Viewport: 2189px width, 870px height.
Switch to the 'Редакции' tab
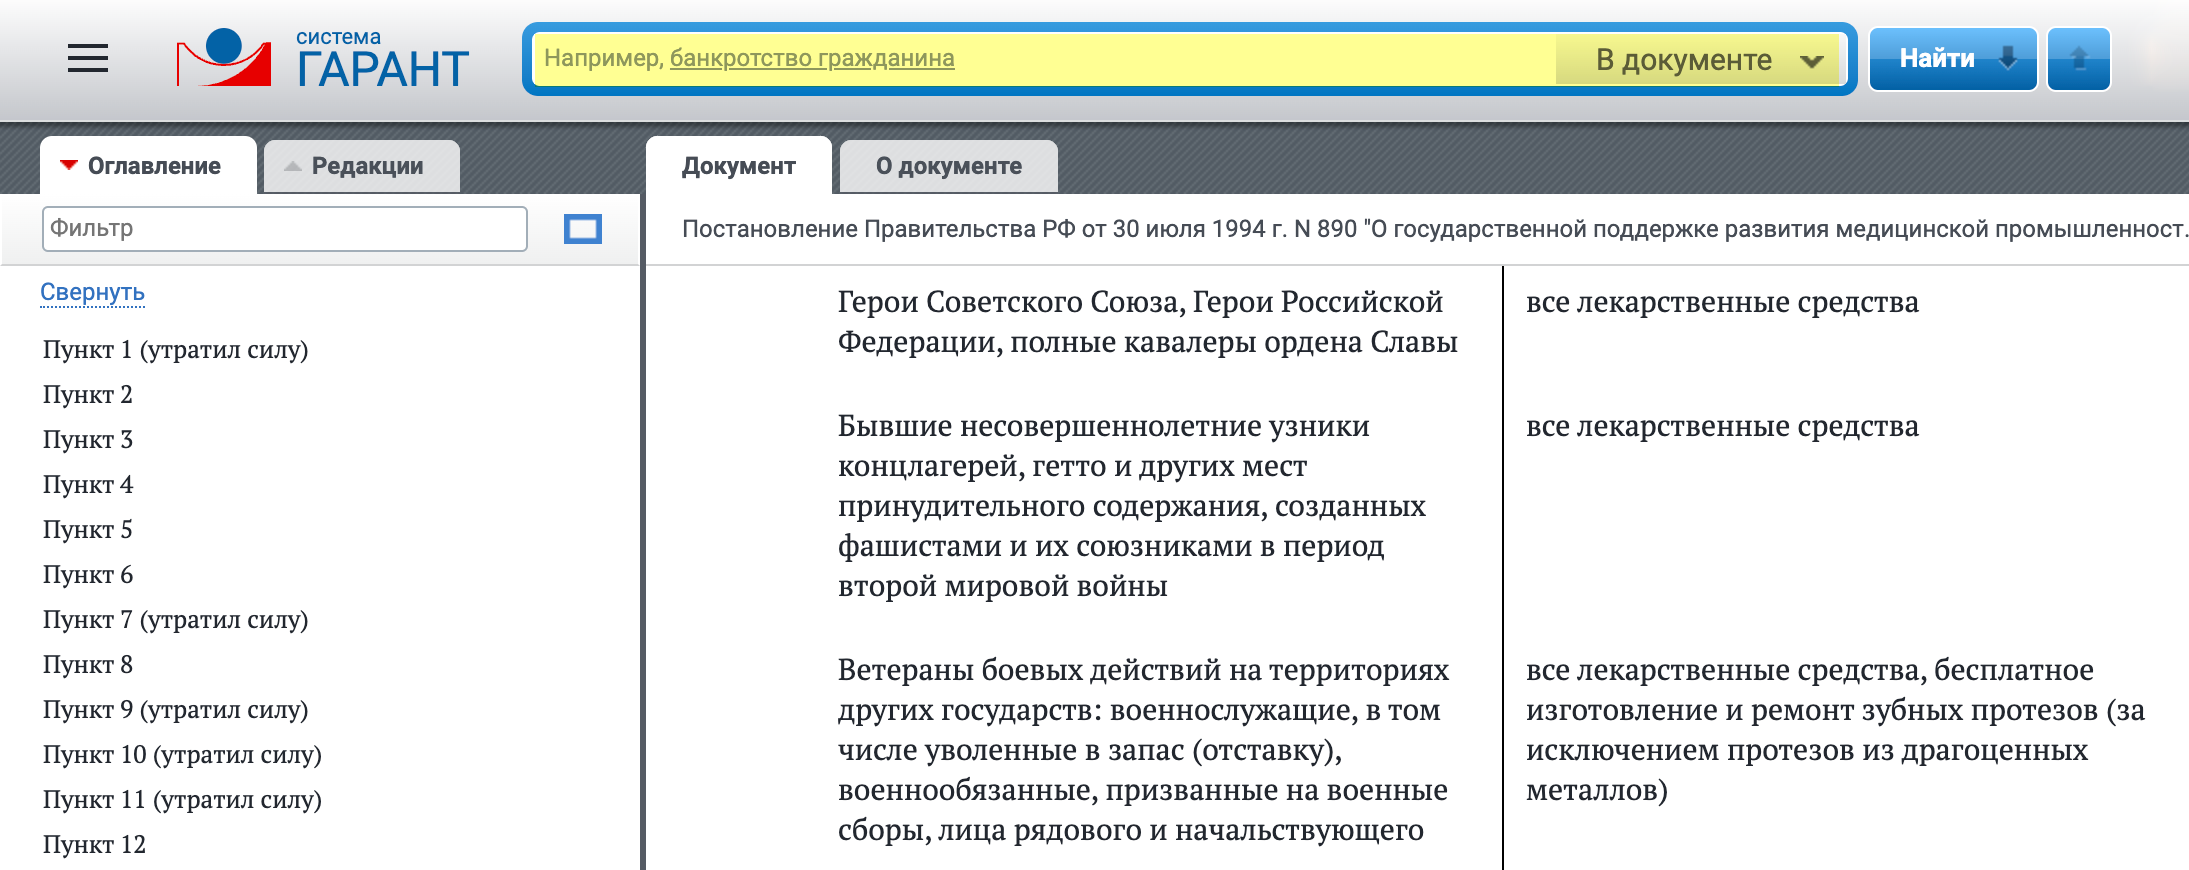coord(361,166)
